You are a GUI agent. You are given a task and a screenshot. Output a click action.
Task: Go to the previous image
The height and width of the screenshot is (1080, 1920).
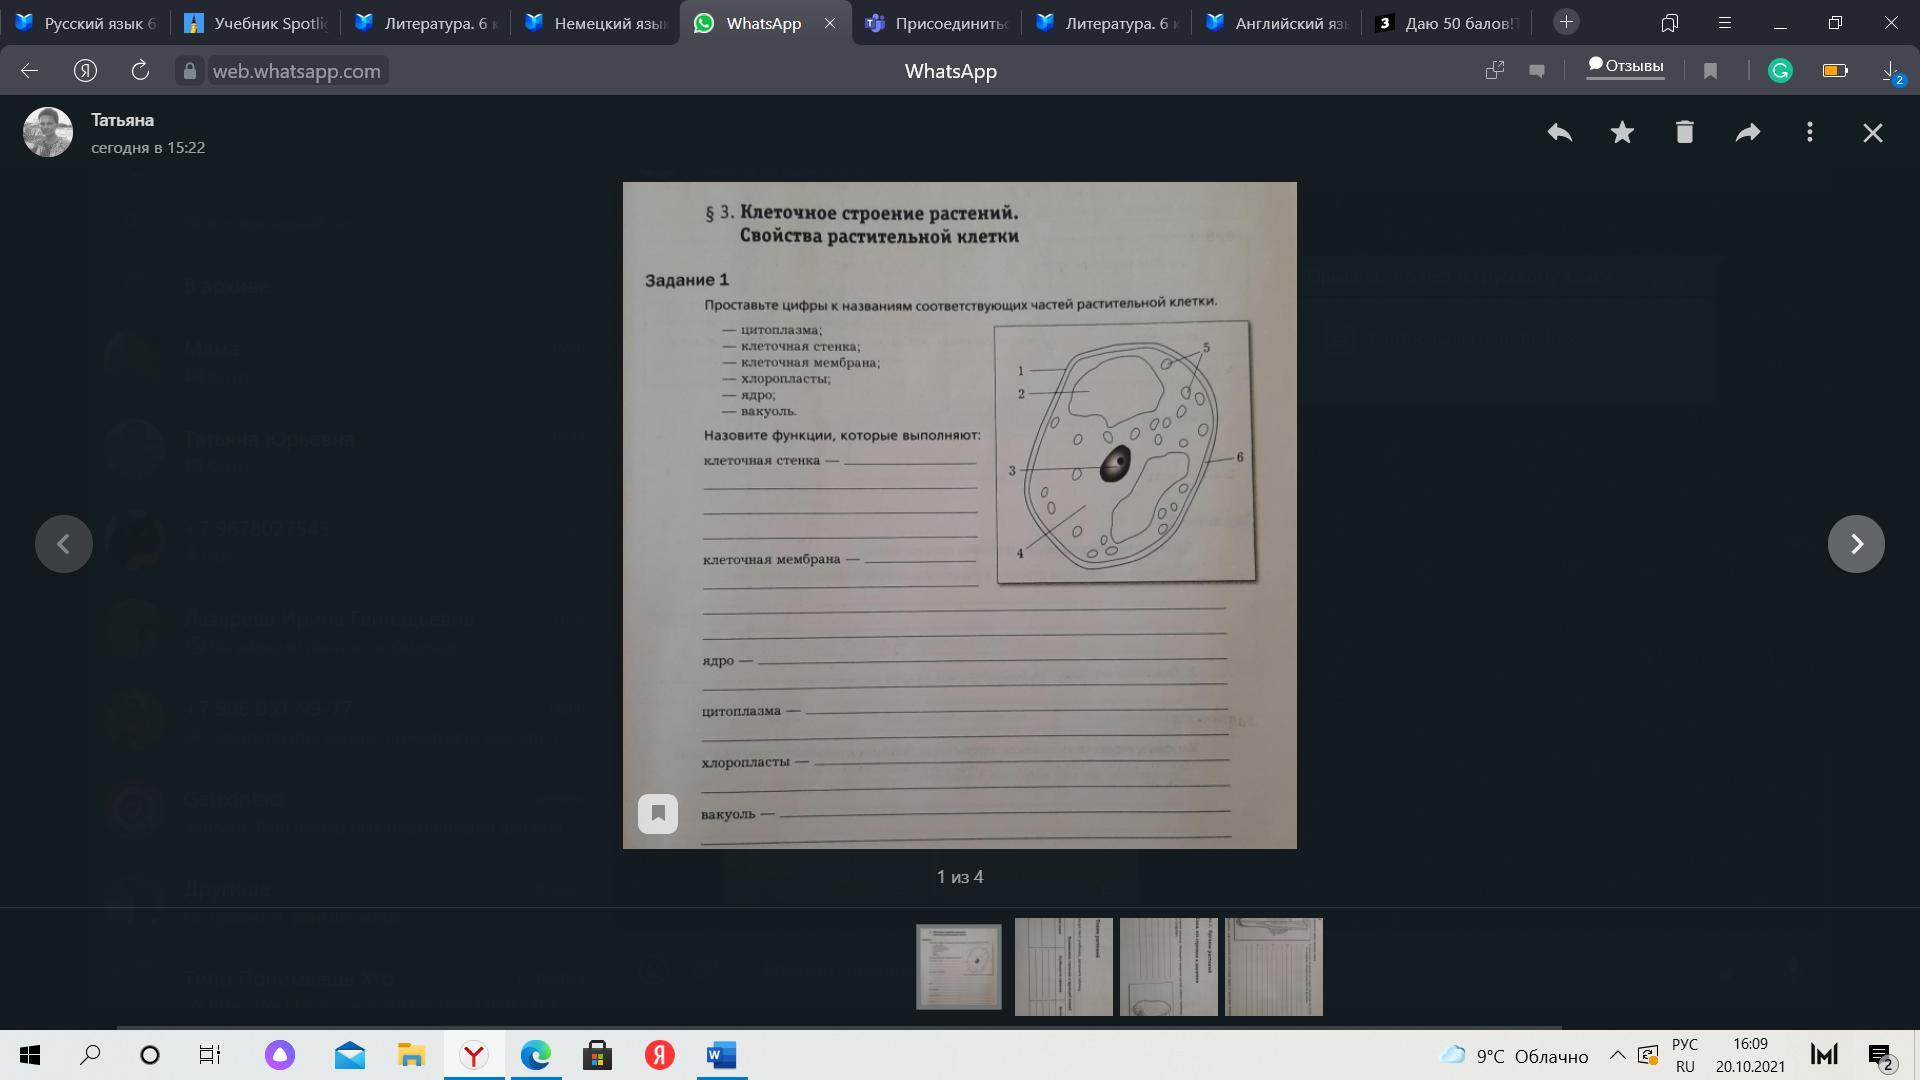point(64,544)
